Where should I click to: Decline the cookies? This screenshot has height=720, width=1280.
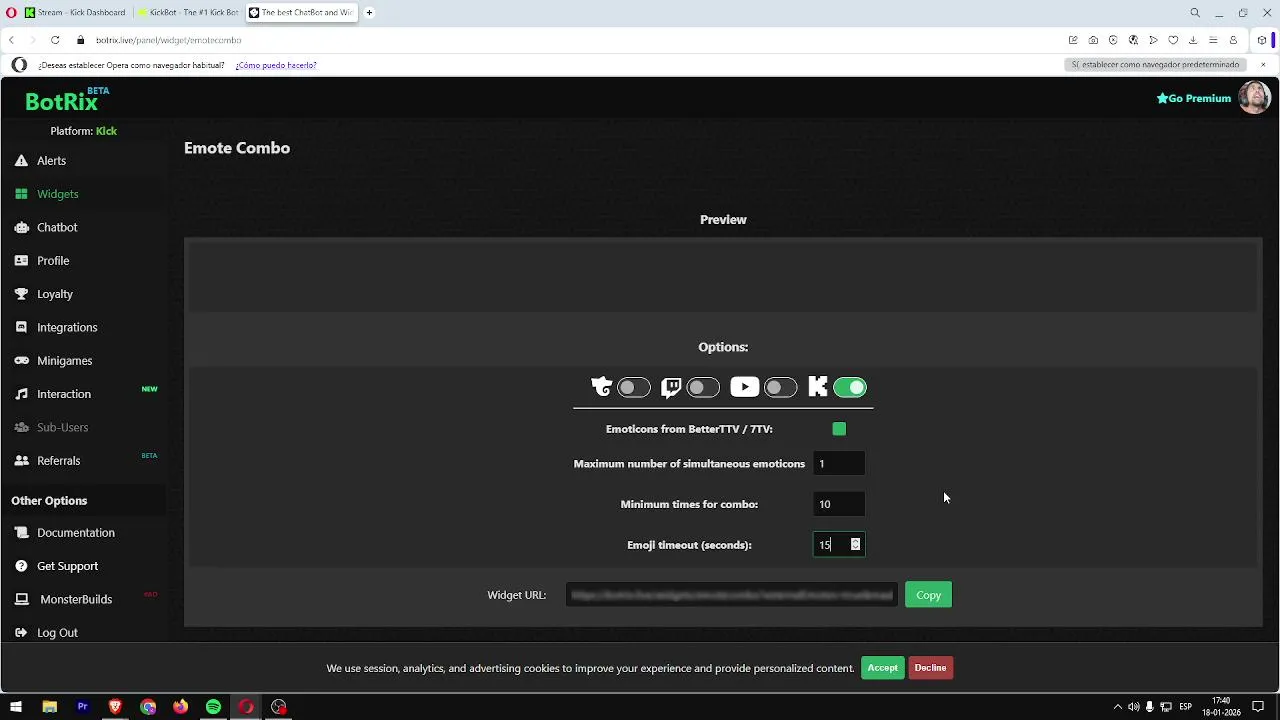(x=930, y=668)
